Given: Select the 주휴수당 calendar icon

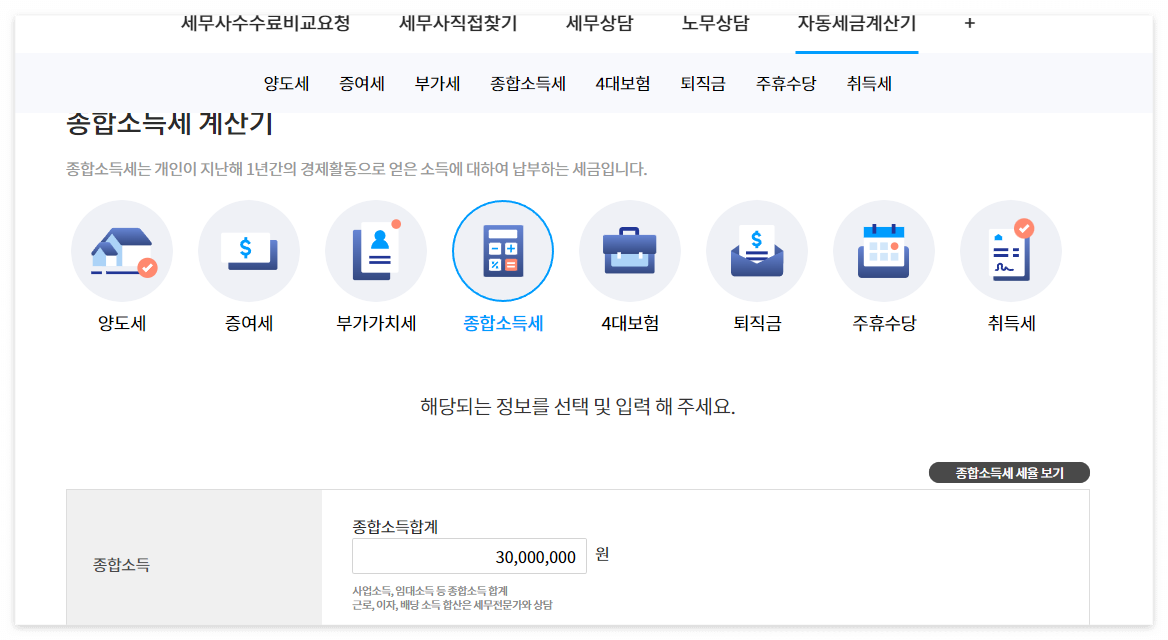Looking at the screenshot, I should coord(884,251).
